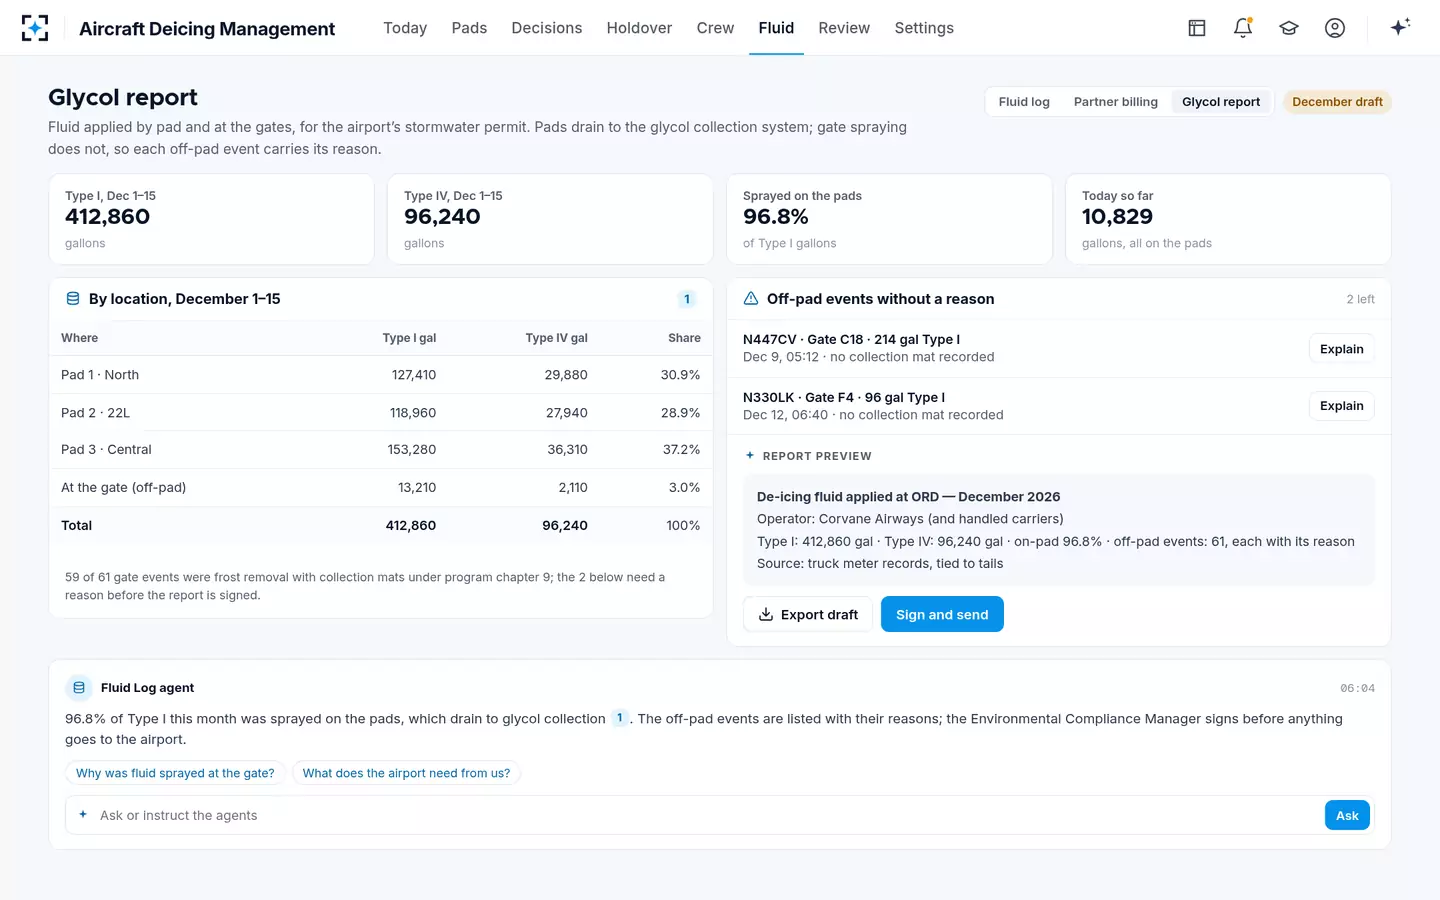Open the layout panel icon in header

(x=1197, y=28)
